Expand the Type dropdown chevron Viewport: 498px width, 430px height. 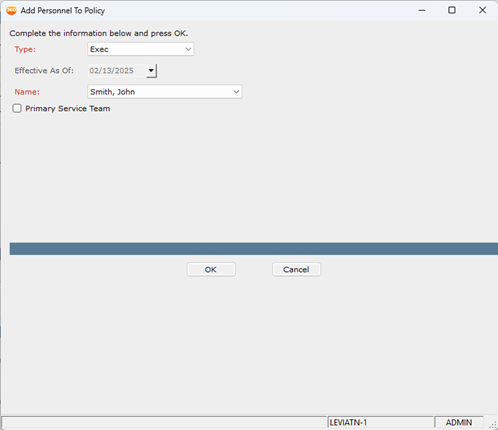(x=188, y=49)
